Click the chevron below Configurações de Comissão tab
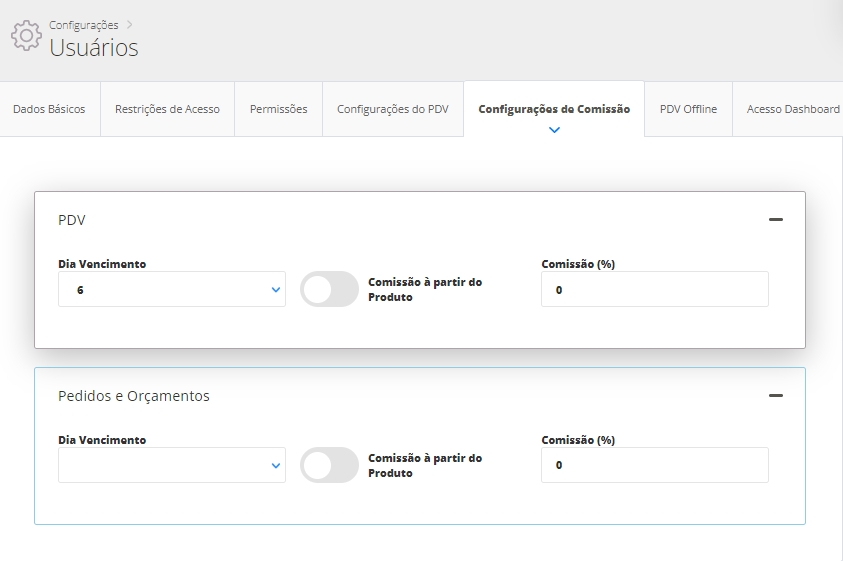 pyautogui.click(x=554, y=130)
